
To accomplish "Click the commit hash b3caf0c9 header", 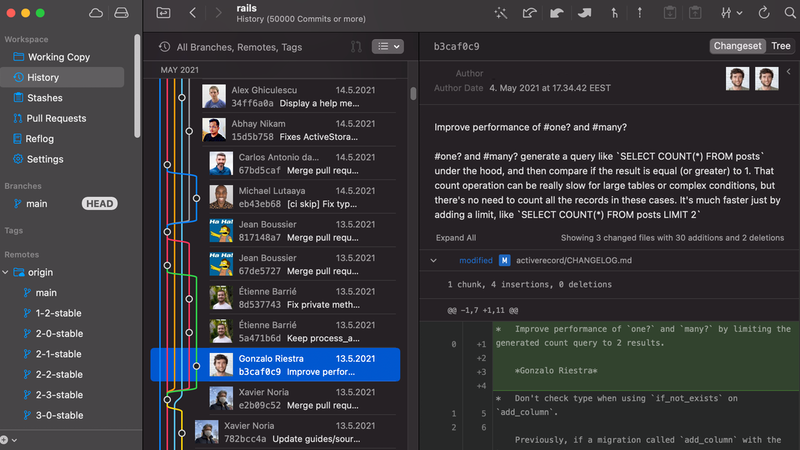I will coord(457,46).
